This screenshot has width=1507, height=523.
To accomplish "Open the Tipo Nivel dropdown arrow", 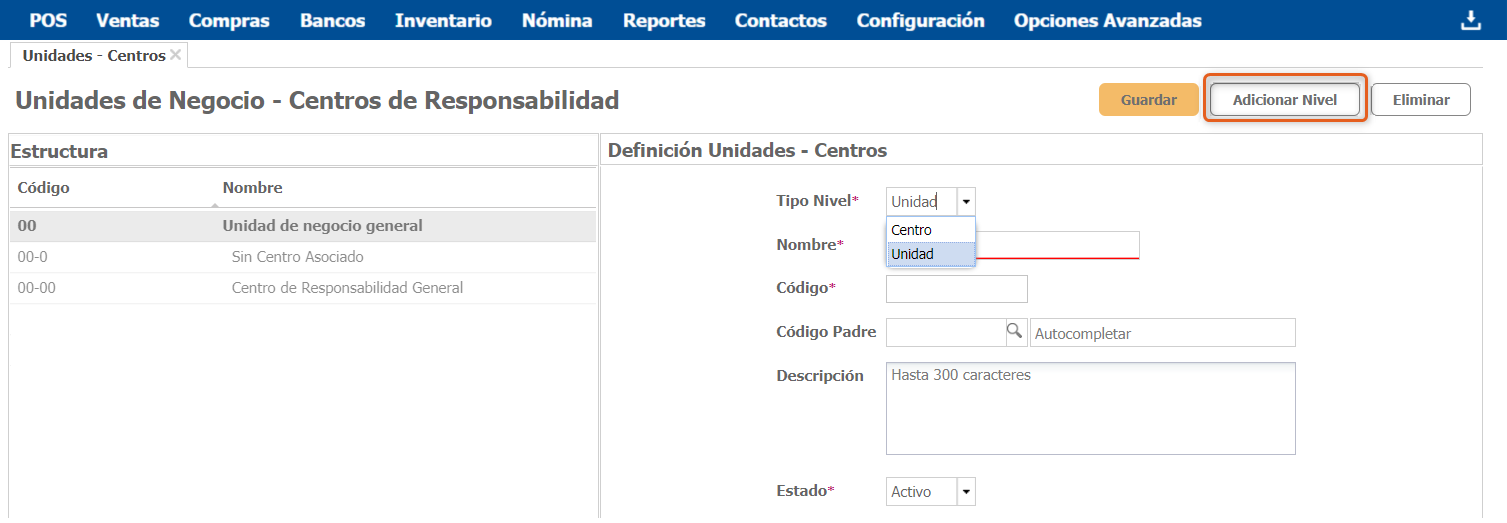I will point(966,201).
